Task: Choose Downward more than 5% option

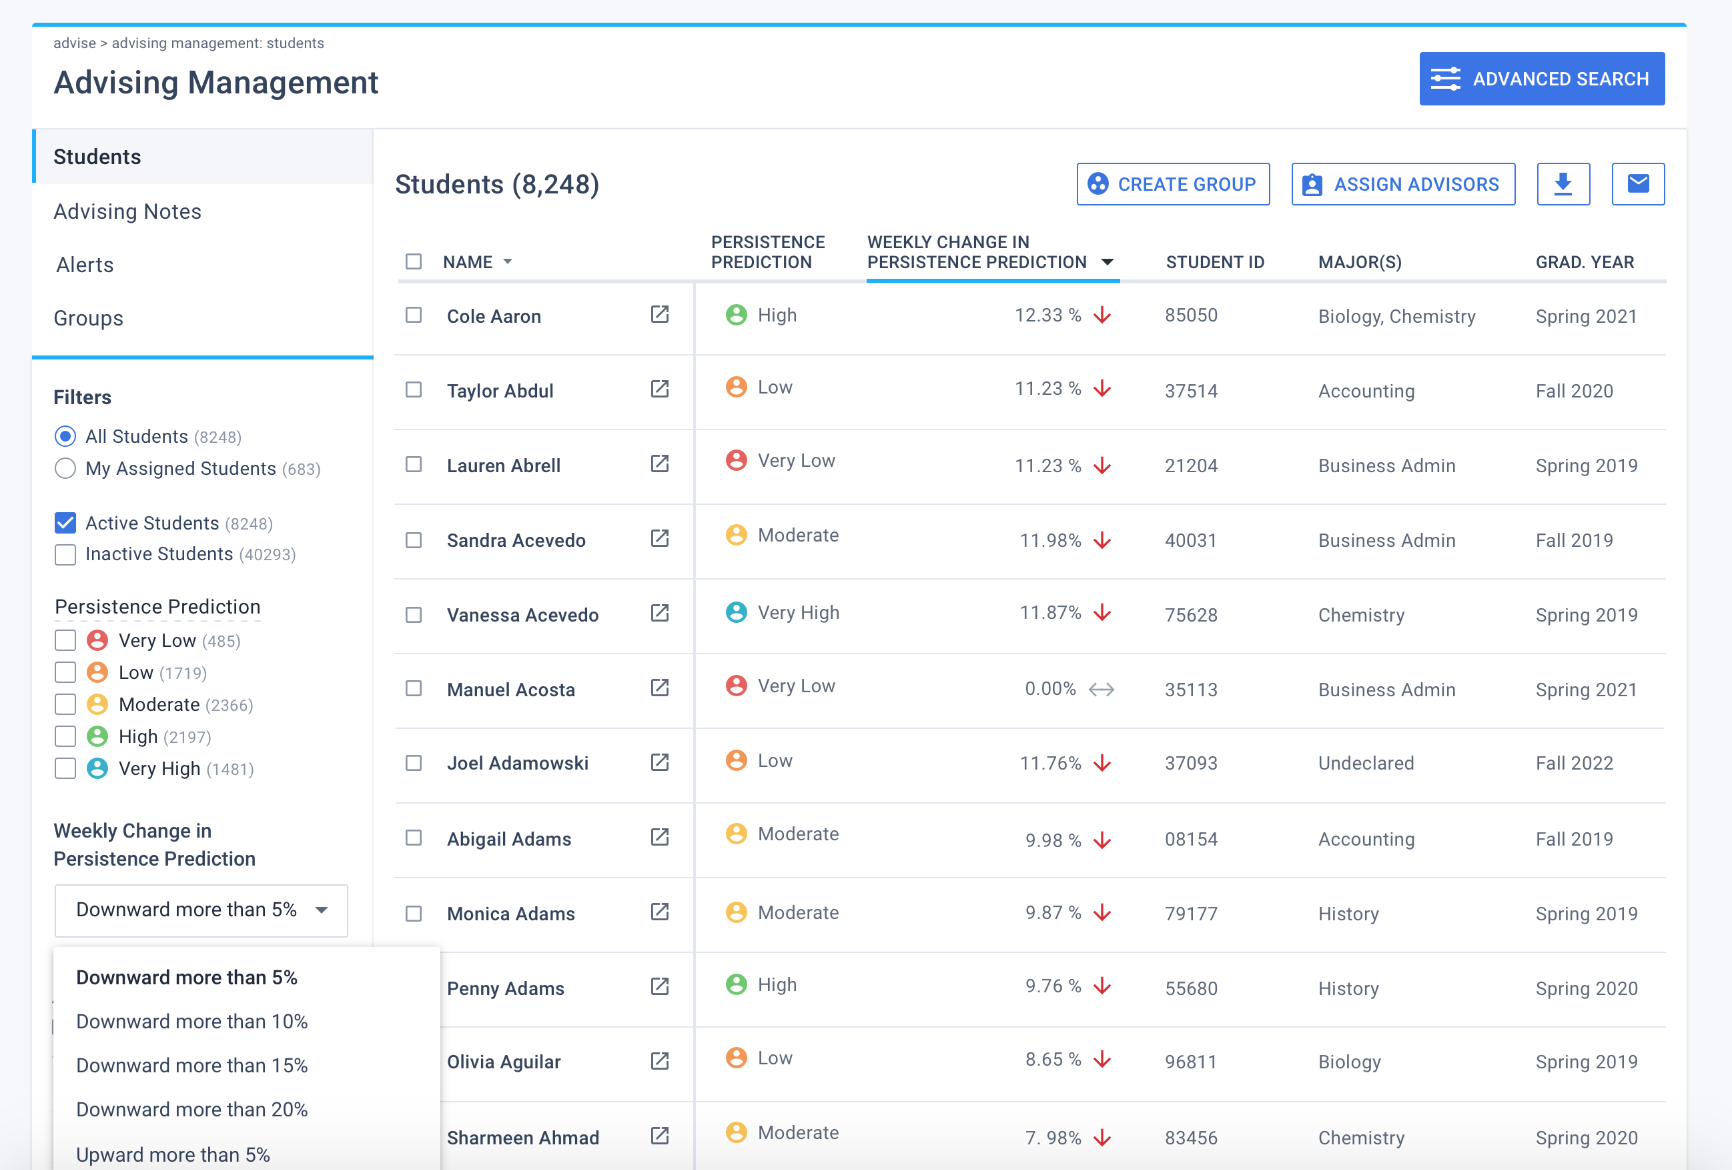Action: [x=187, y=977]
